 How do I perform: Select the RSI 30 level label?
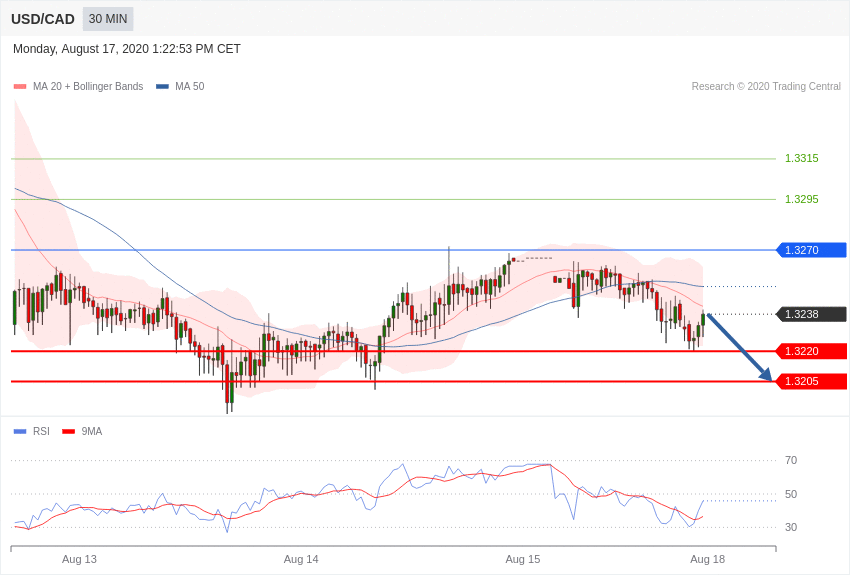pyautogui.click(x=791, y=527)
